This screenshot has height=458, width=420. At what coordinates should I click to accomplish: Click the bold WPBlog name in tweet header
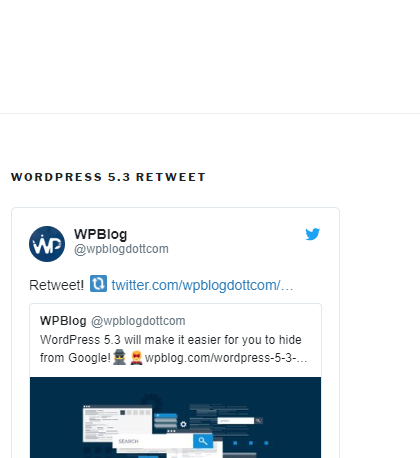pos(100,234)
